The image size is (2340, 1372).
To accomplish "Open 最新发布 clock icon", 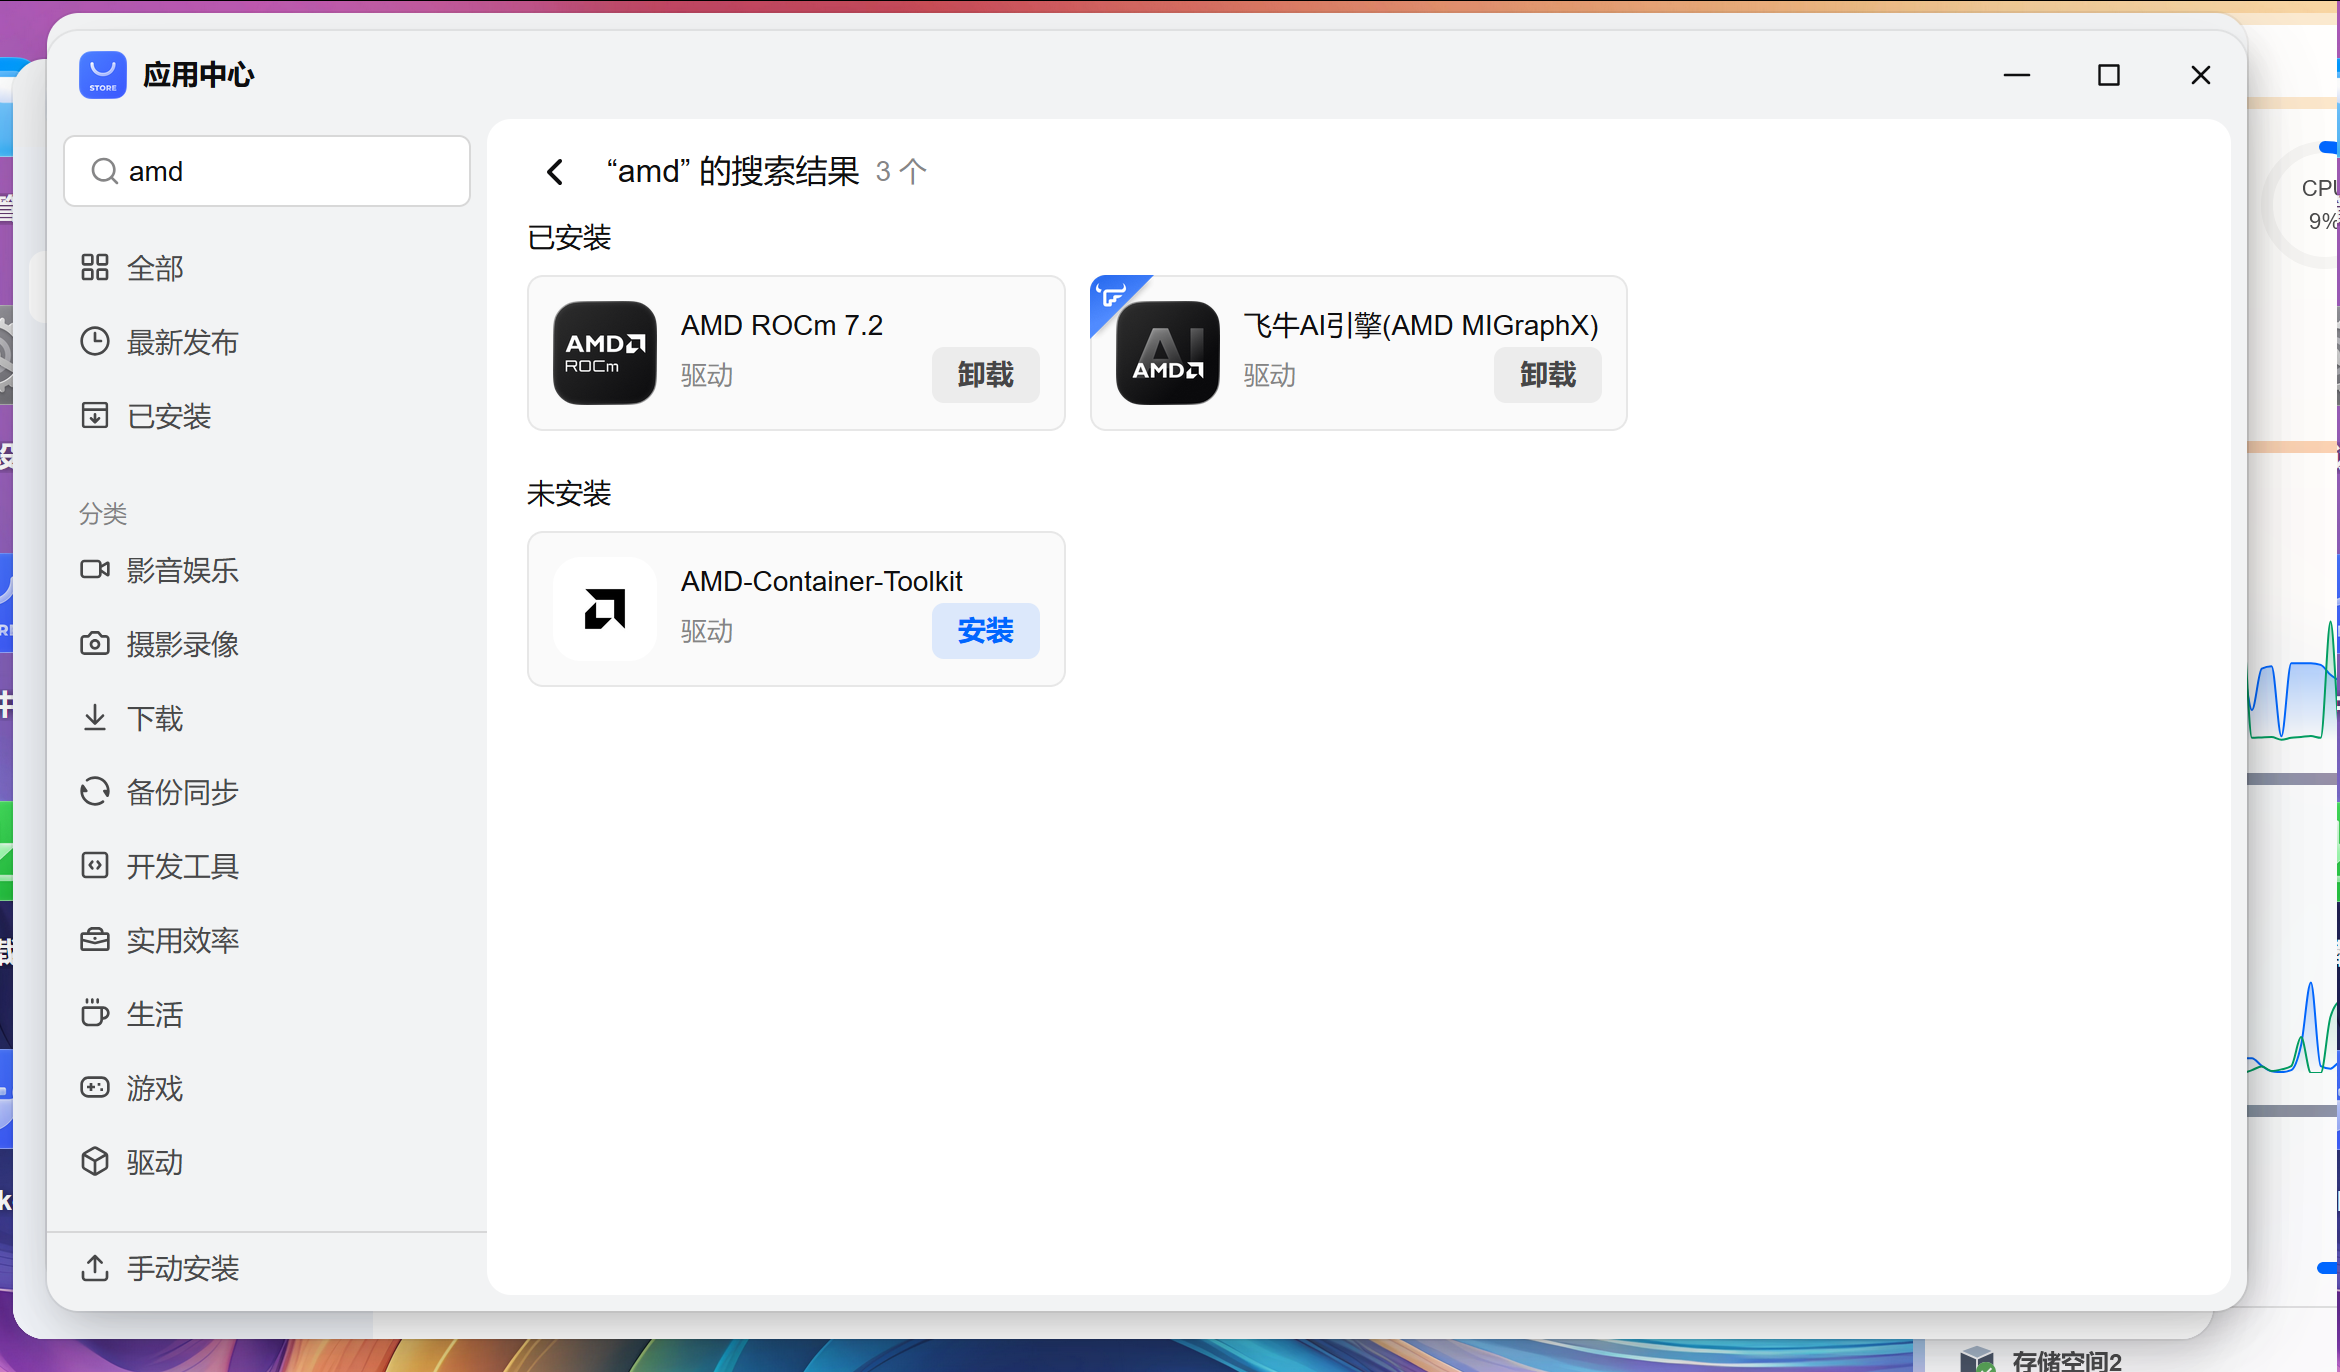I will coord(95,342).
